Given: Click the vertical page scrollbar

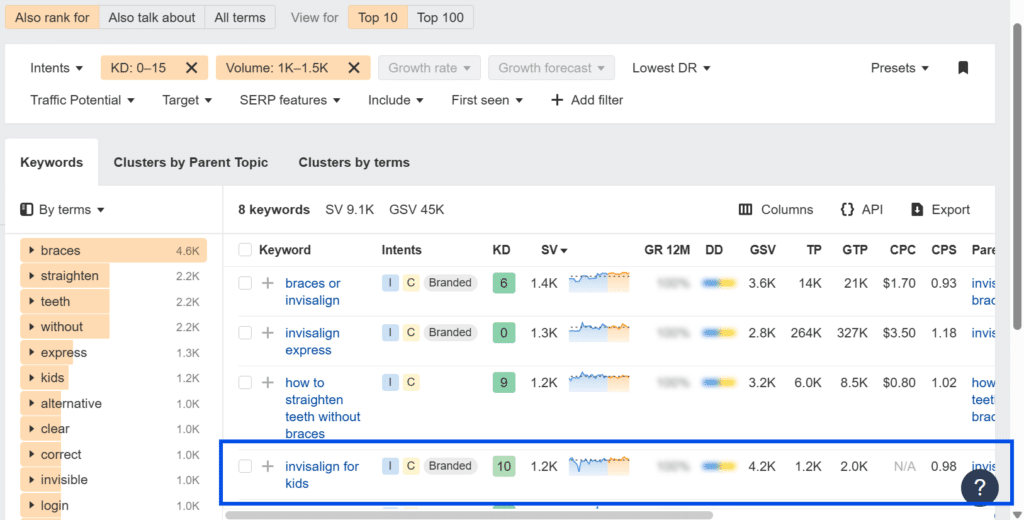Looking at the screenshot, I should tap(1017, 176).
